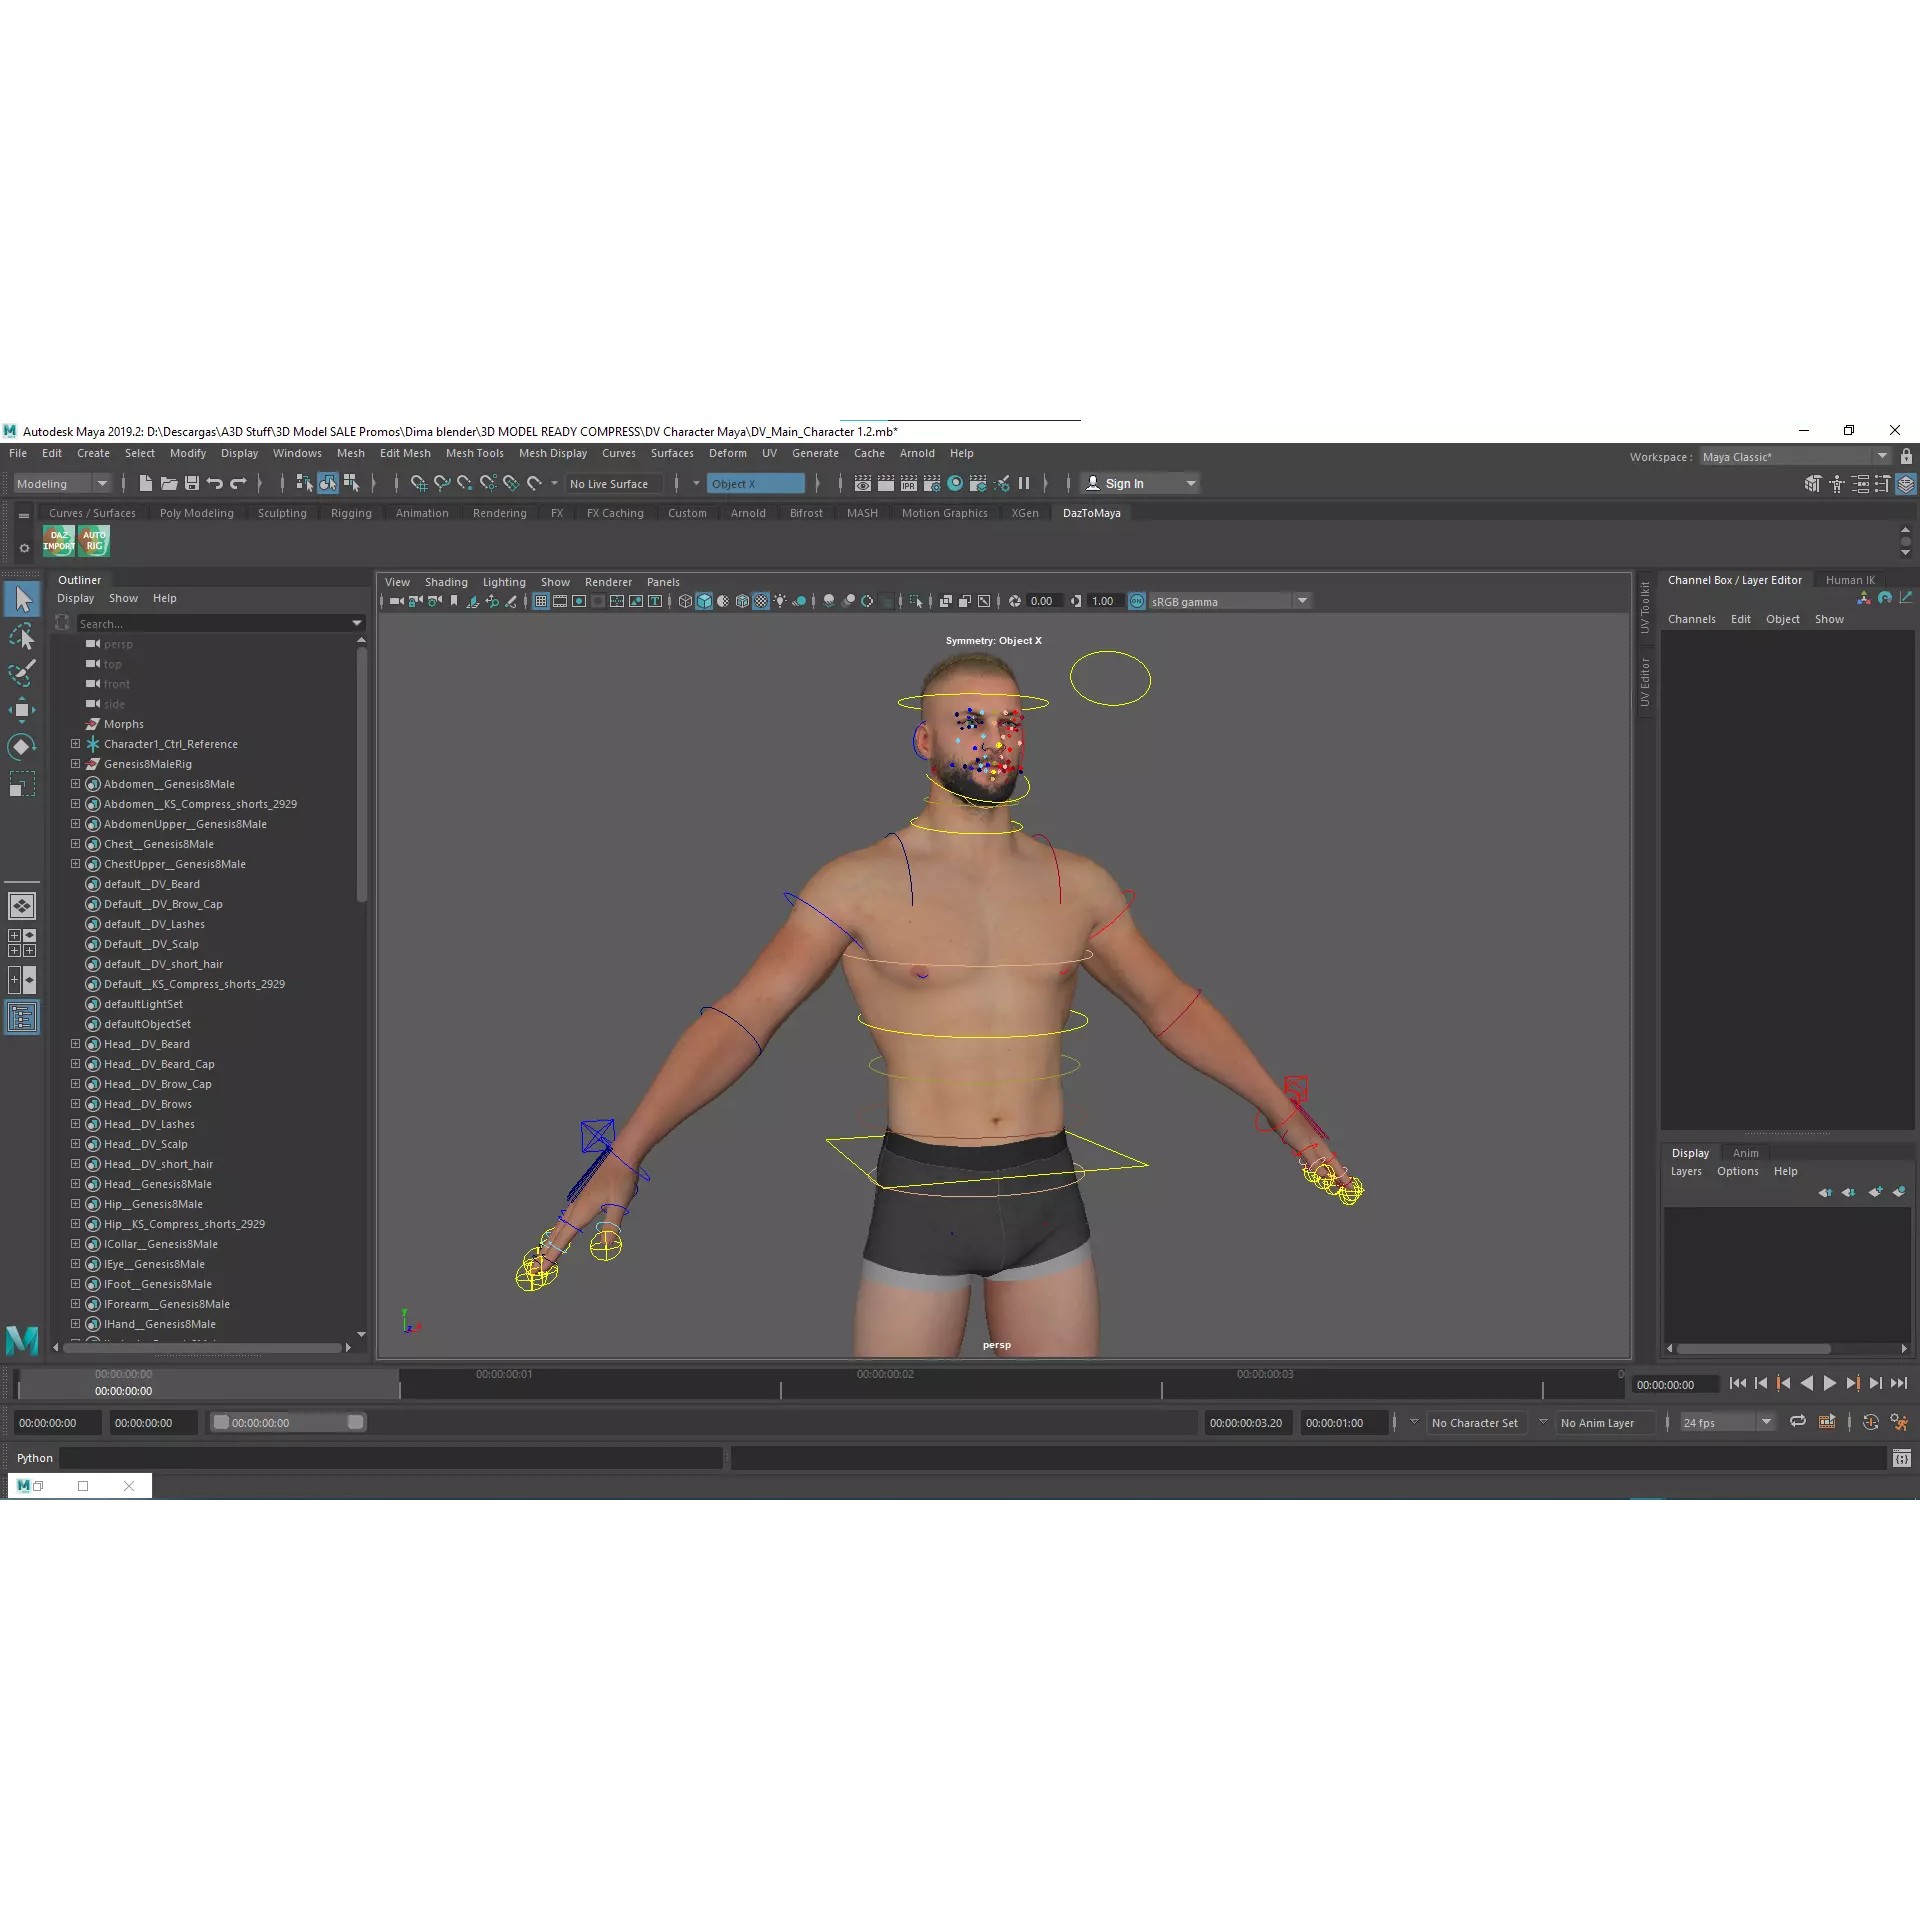The image size is (1920, 1920).
Task: Select the Move tool in the toolbox
Action: click(22, 710)
